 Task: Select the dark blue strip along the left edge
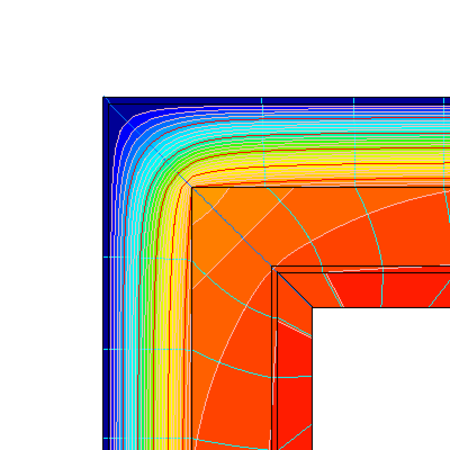(106, 273)
